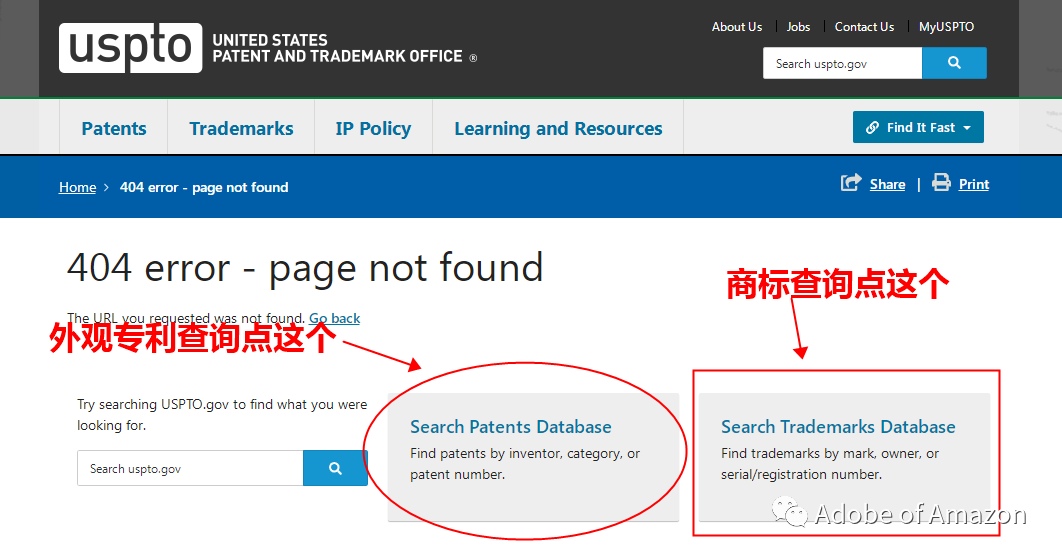1062x558 pixels.
Task: Focus the header Search uspto.gov field
Action: (843, 63)
